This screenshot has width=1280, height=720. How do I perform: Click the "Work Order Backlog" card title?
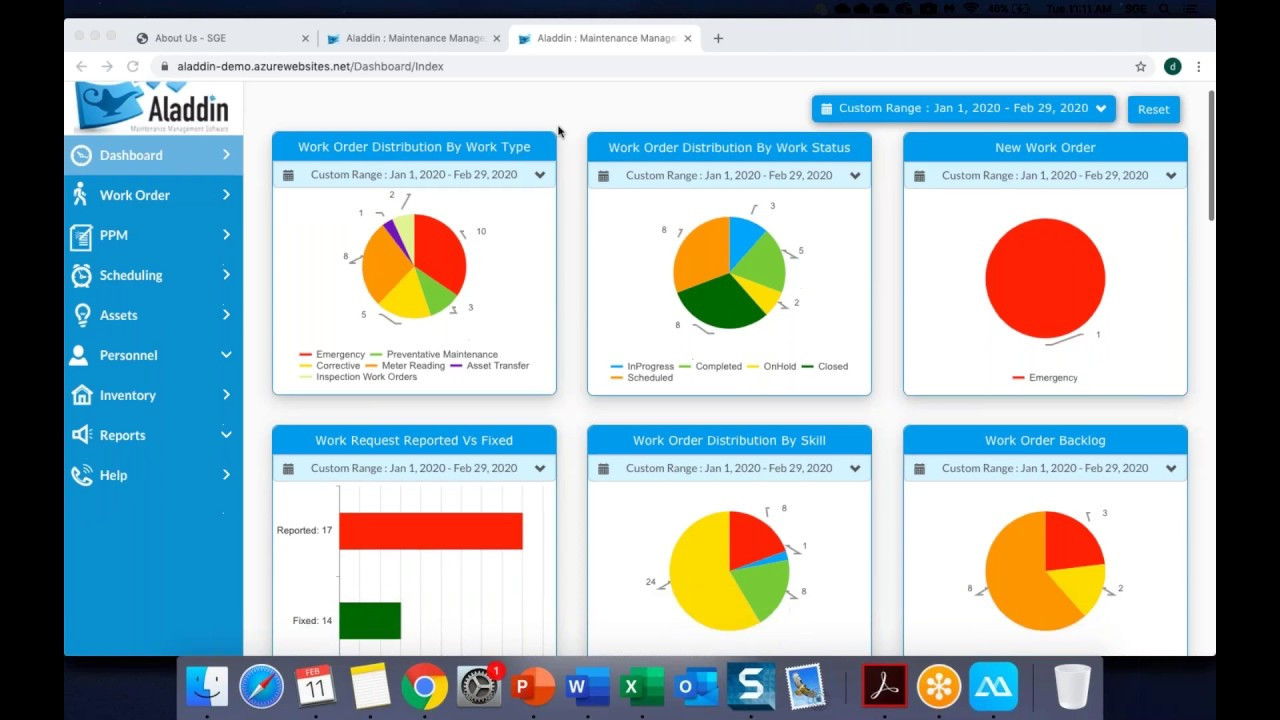(1045, 441)
